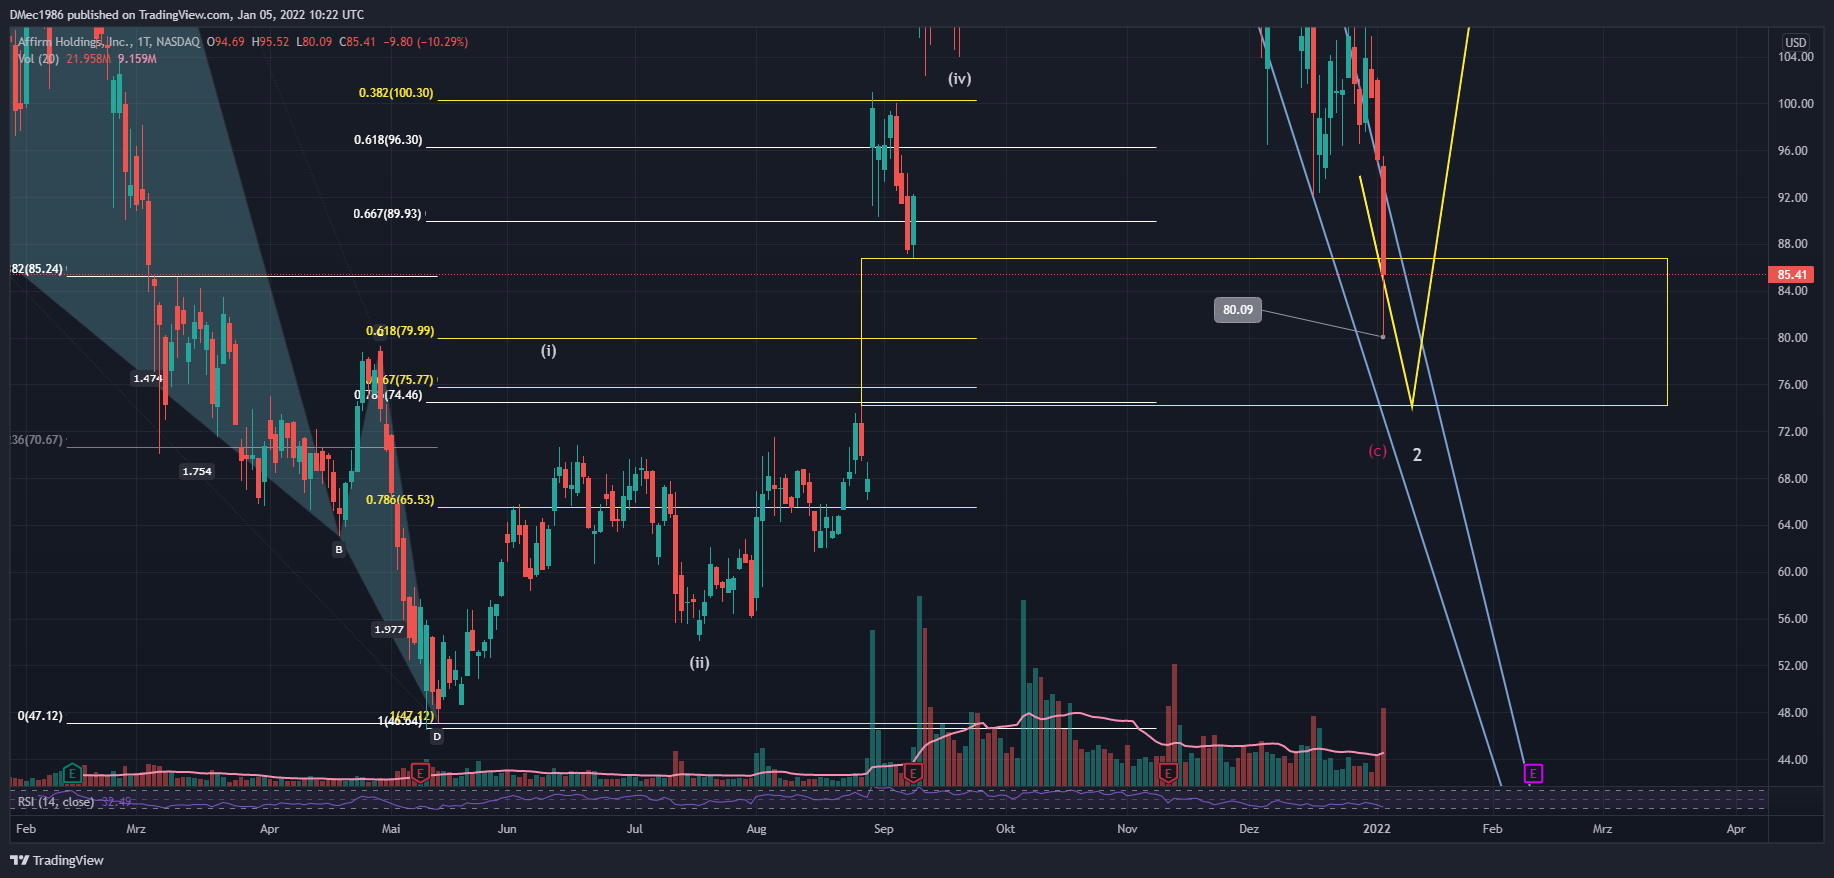Viewport: 1834px width, 878px height.
Task: Click the purple E upcoming earnings marker
Action: [1533, 772]
